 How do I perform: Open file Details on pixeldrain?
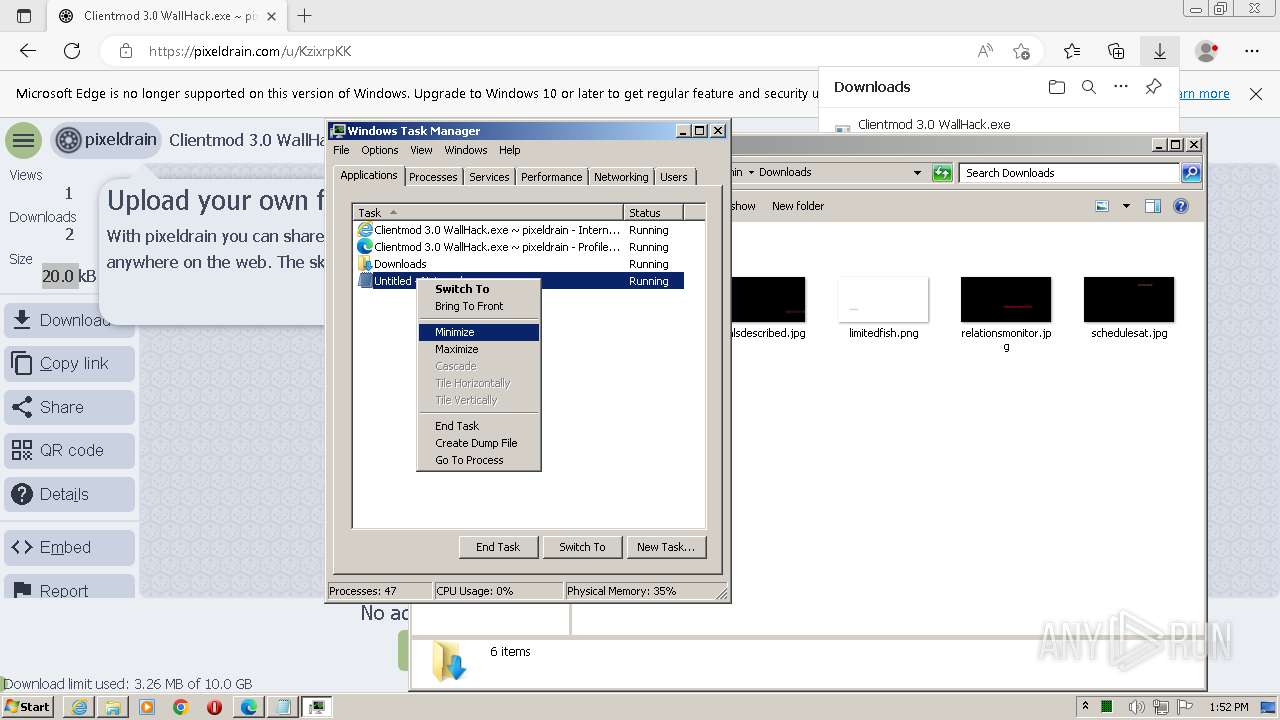(69, 494)
